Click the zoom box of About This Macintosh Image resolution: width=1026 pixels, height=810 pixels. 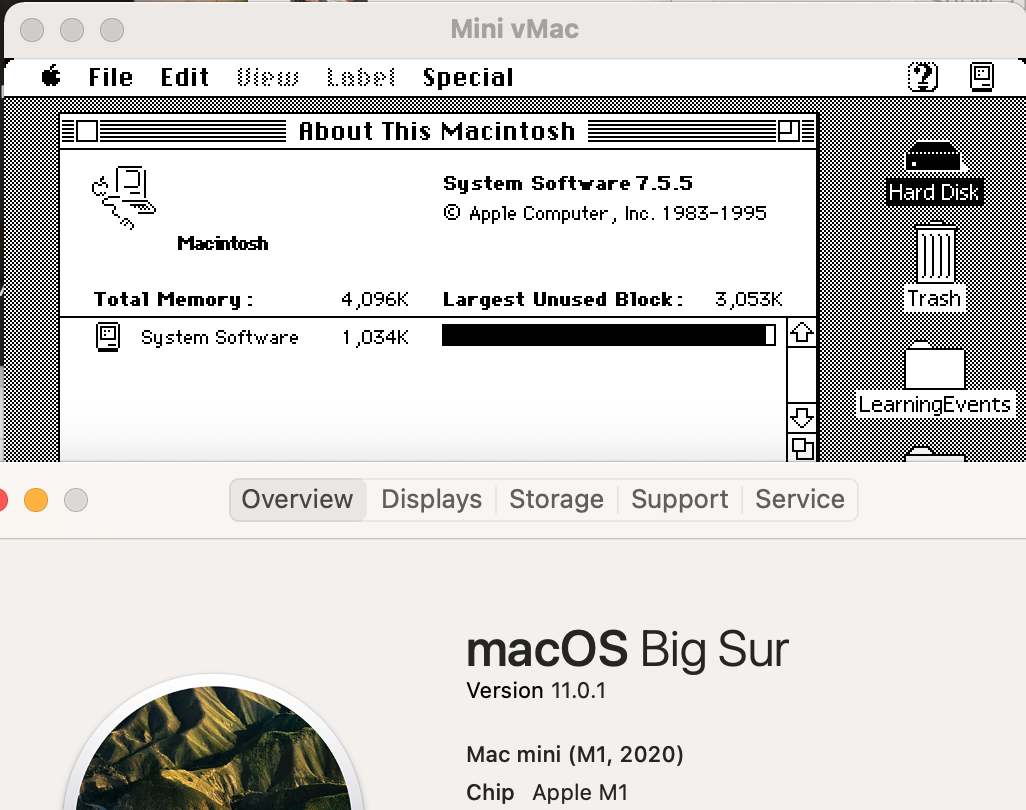click(788, 131)
